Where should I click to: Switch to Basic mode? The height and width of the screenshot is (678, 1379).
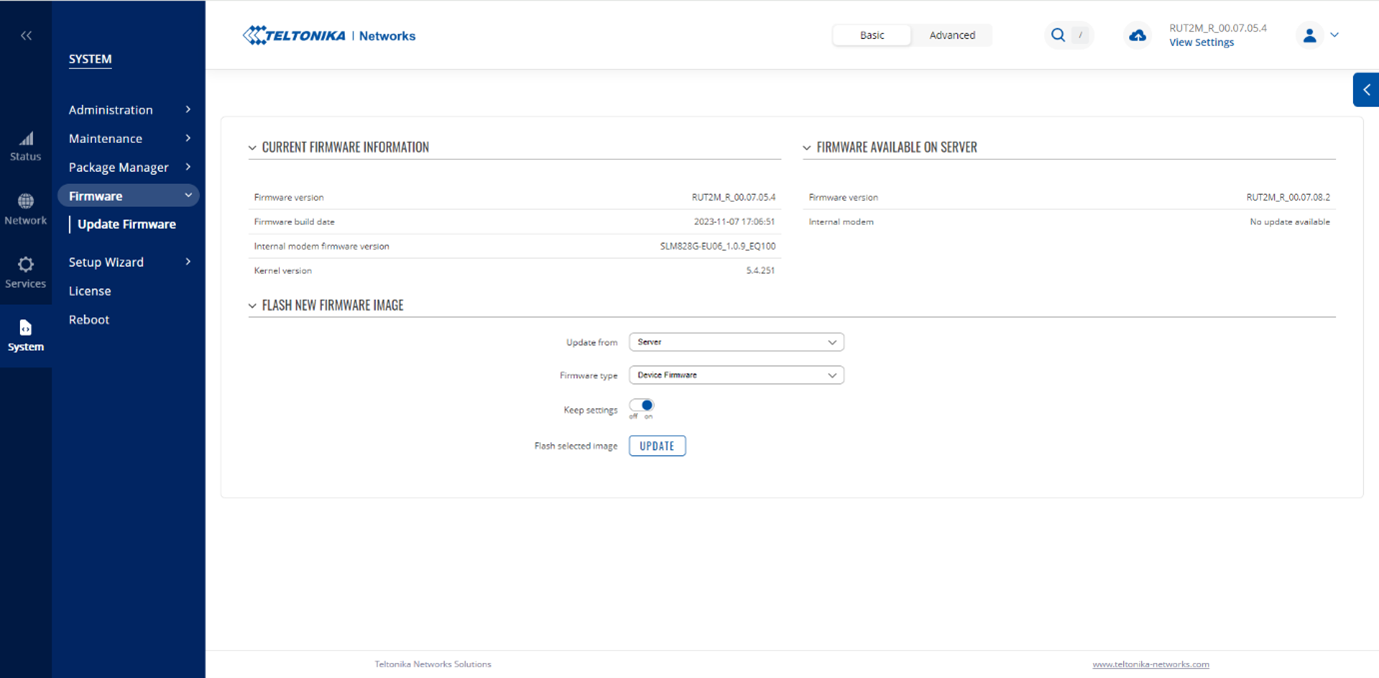(x=872, y=36)
